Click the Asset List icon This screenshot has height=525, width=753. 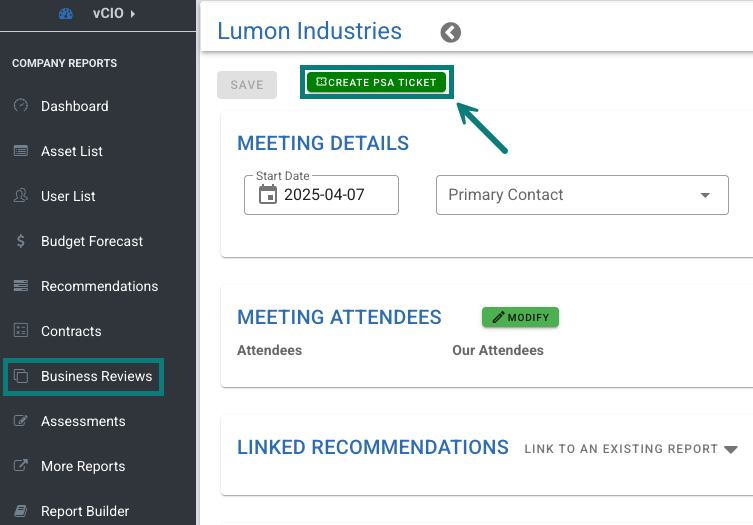click(21, 151)
